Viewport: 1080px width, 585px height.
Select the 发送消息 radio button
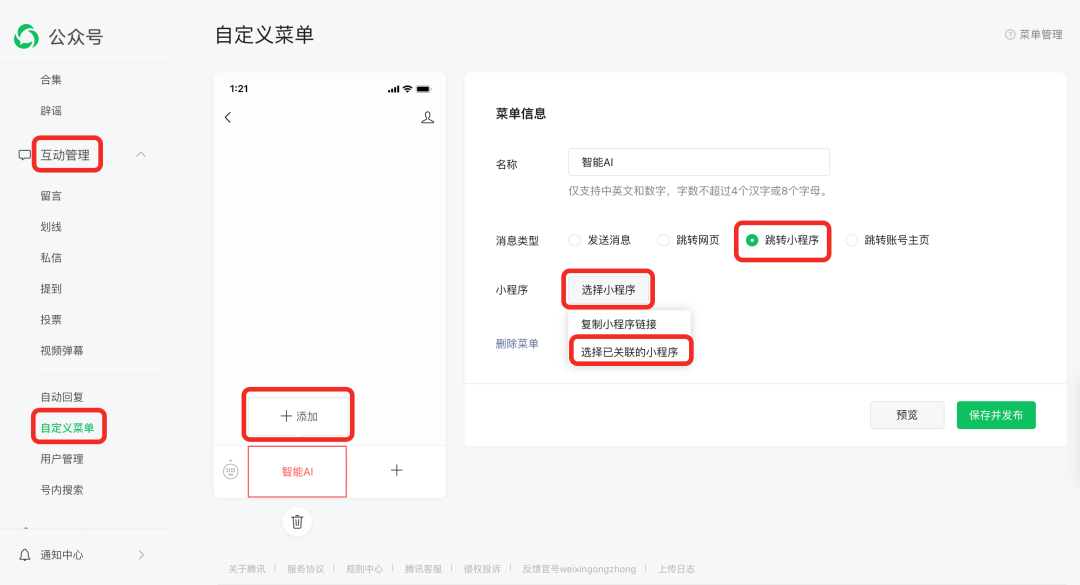(x=574, y=240)
